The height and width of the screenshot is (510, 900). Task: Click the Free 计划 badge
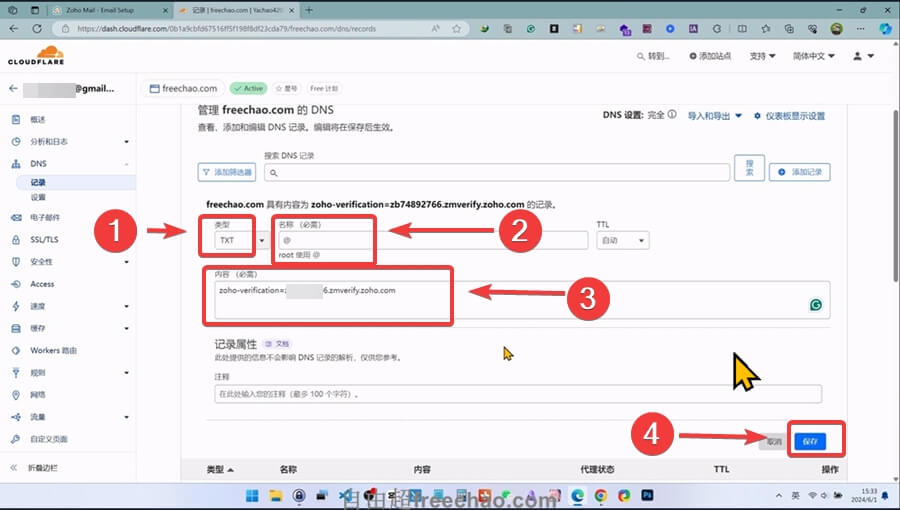[x=324, y=88]
